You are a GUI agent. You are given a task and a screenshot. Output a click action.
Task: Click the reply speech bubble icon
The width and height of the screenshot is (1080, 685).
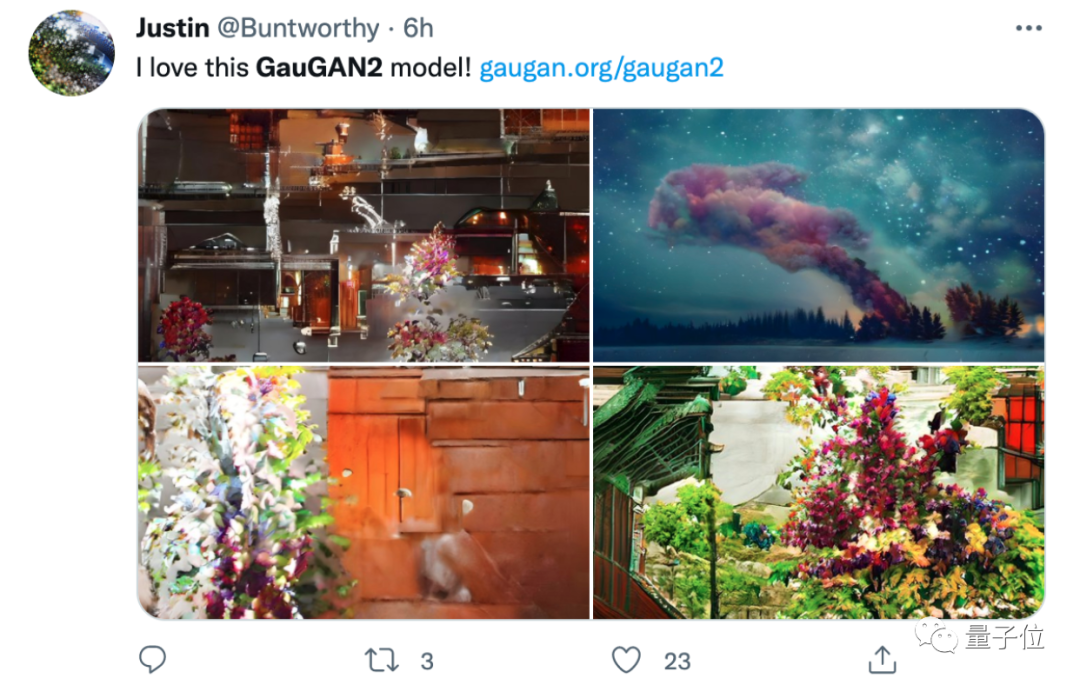(x=152, y=659)
